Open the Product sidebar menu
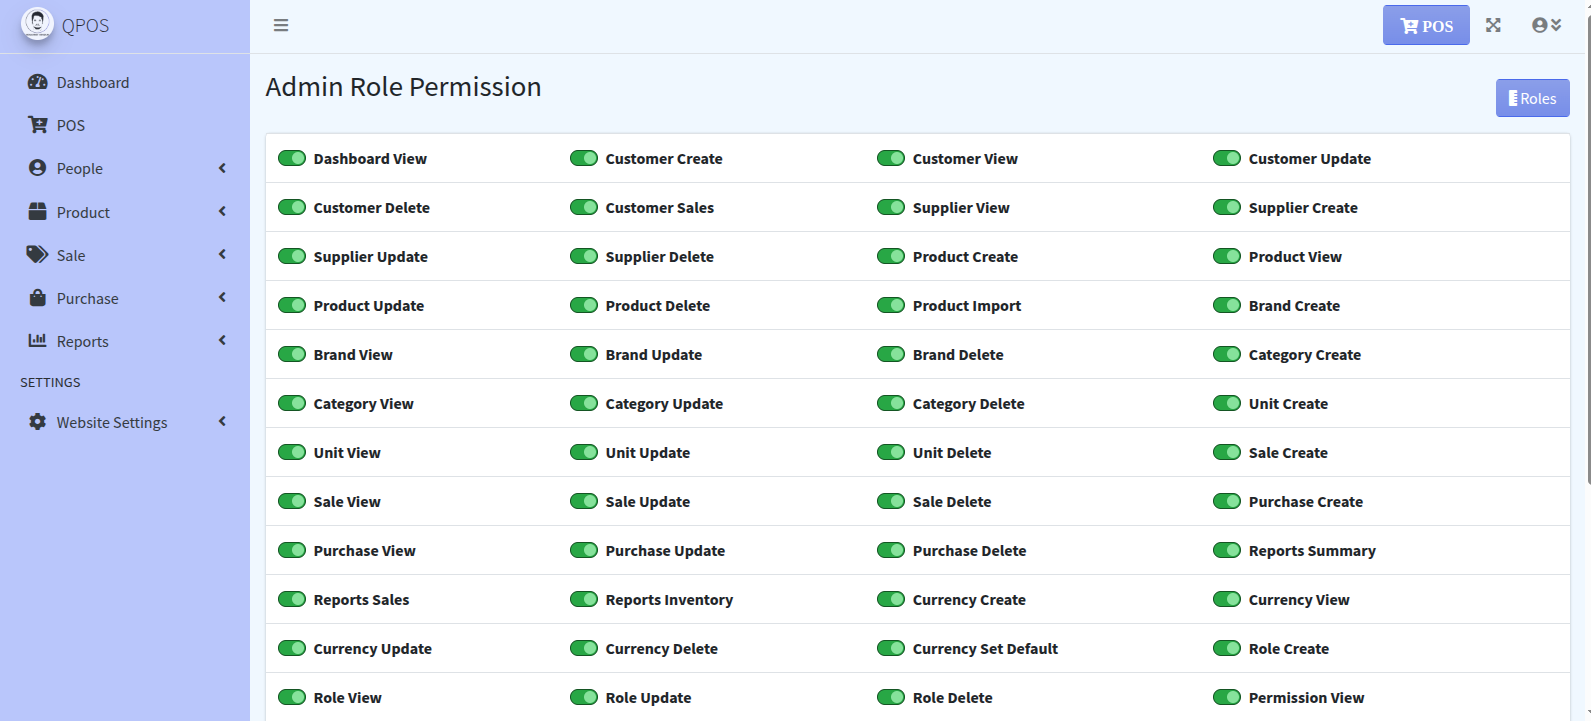Viewport: 1591px width, 721px height. point(125,211)
